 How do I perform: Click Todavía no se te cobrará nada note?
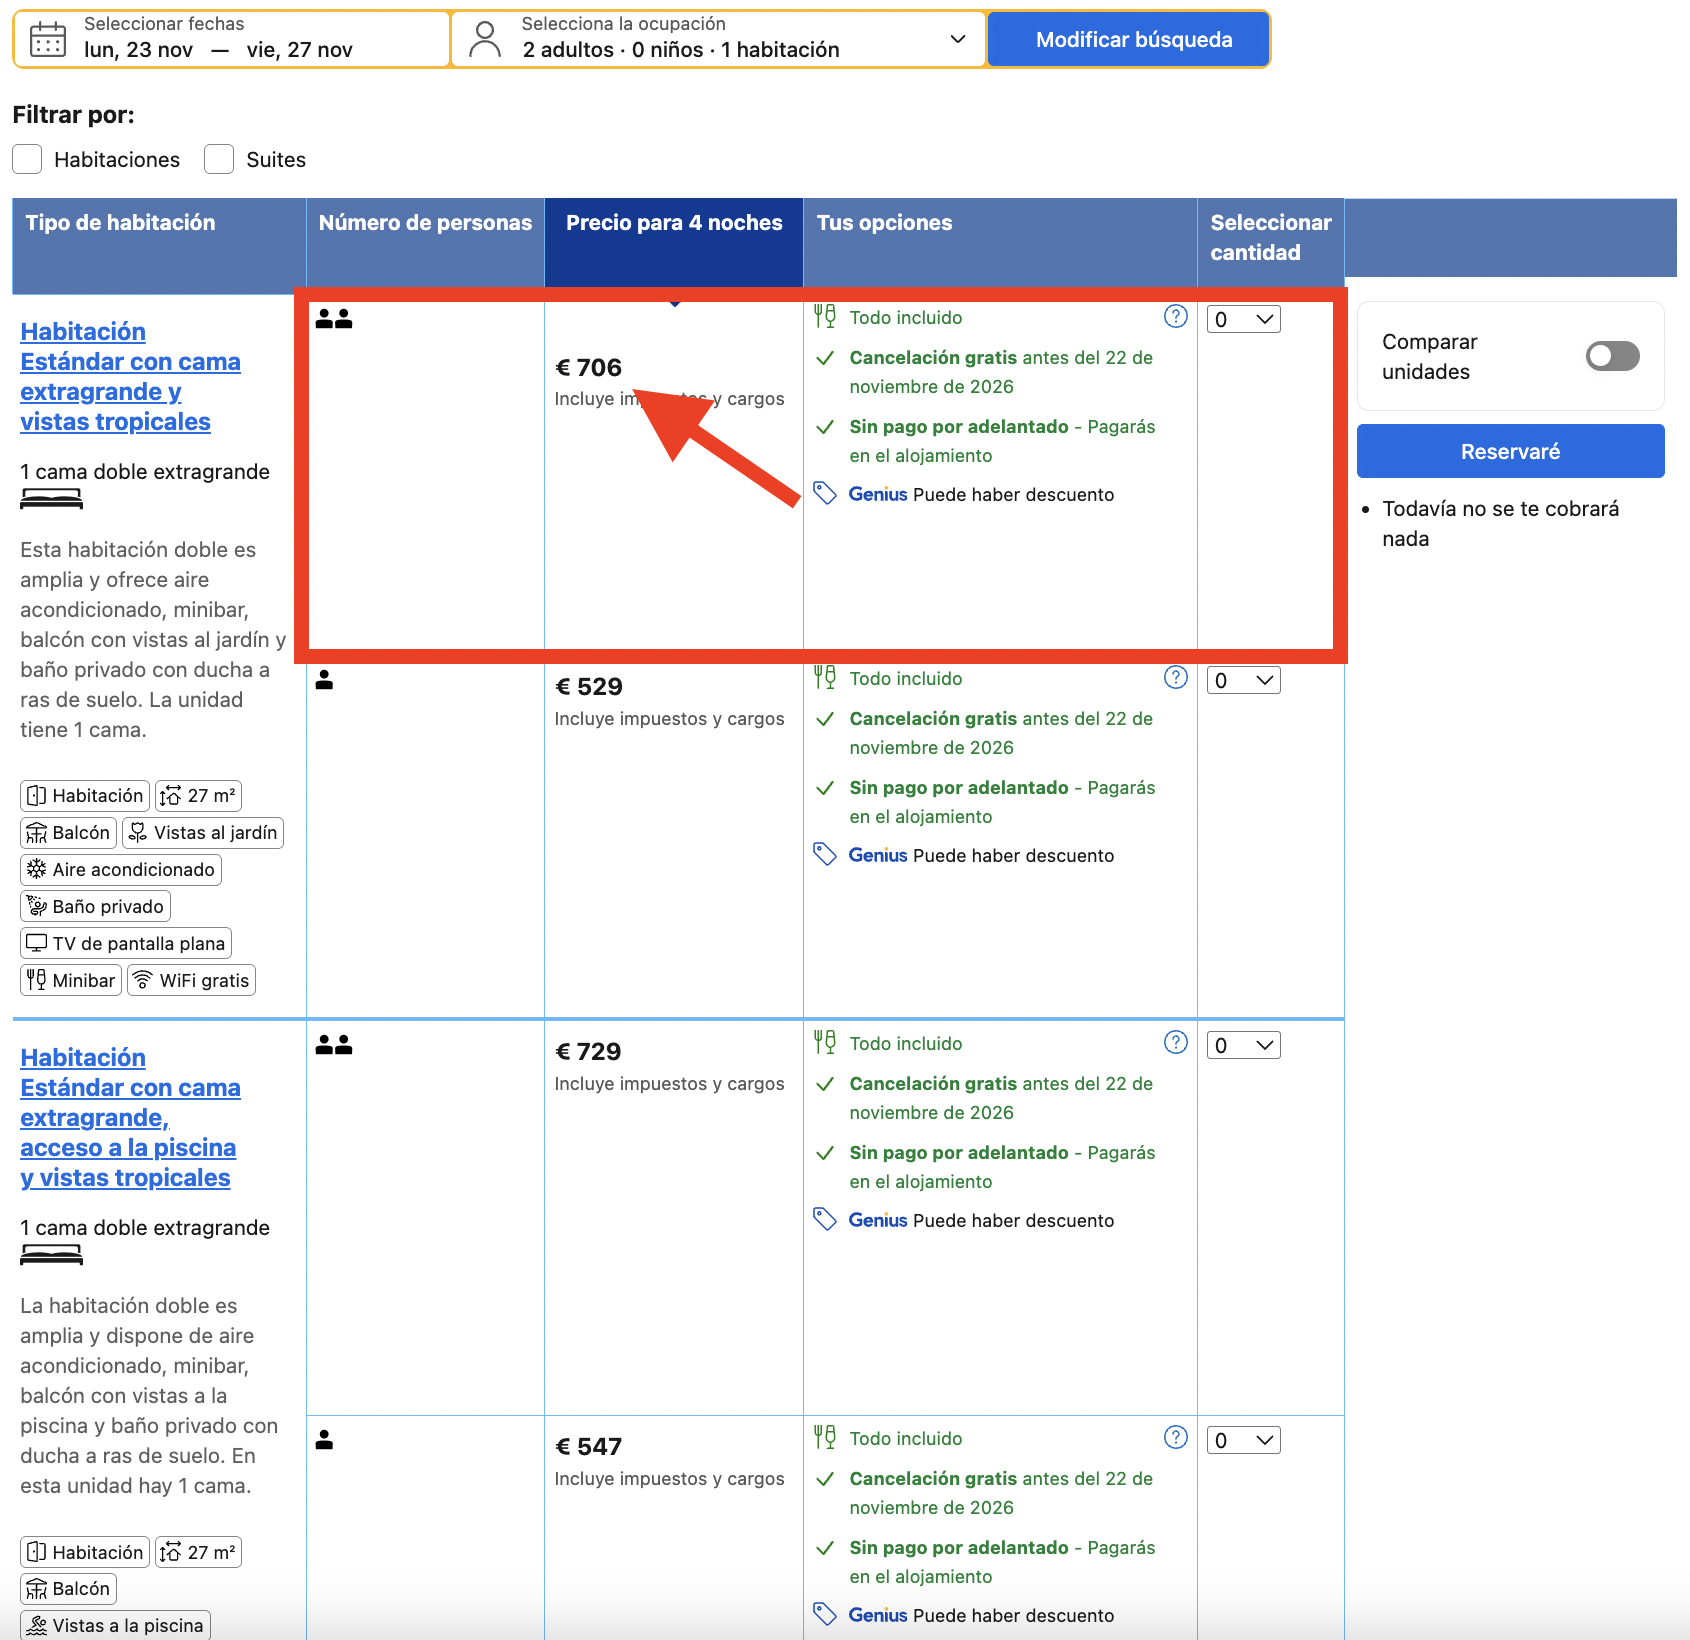(1500, 524)
